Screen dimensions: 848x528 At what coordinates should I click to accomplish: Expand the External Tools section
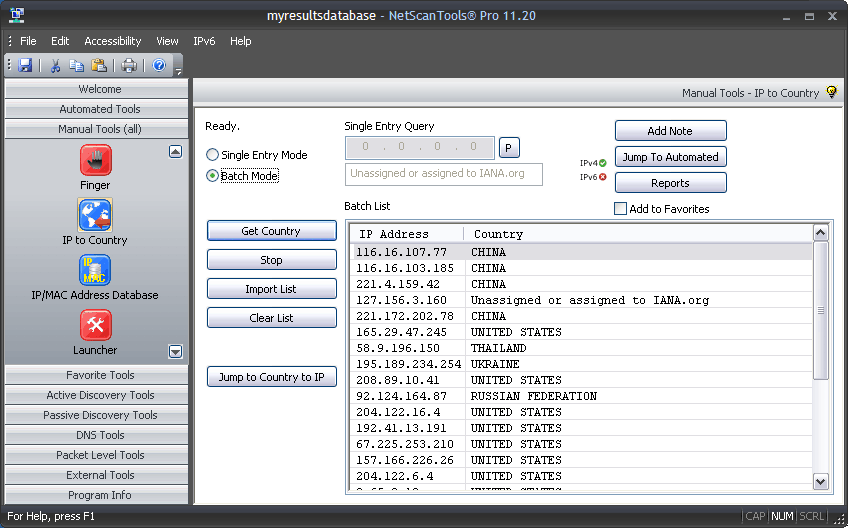[x=96, y=475]
